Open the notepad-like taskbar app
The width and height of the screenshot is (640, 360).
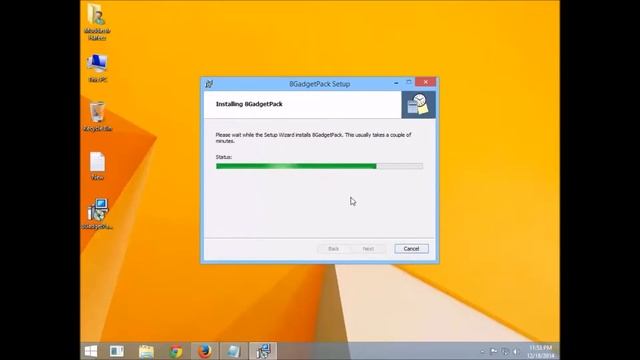[233, 351]
